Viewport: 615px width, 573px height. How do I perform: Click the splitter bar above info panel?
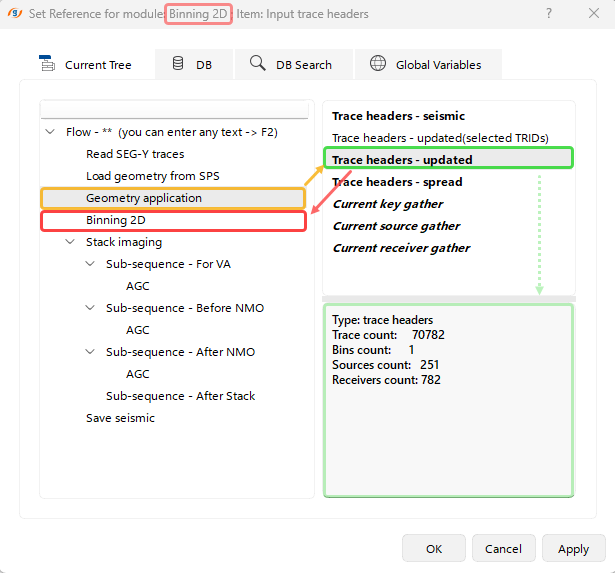pos(449,299)
